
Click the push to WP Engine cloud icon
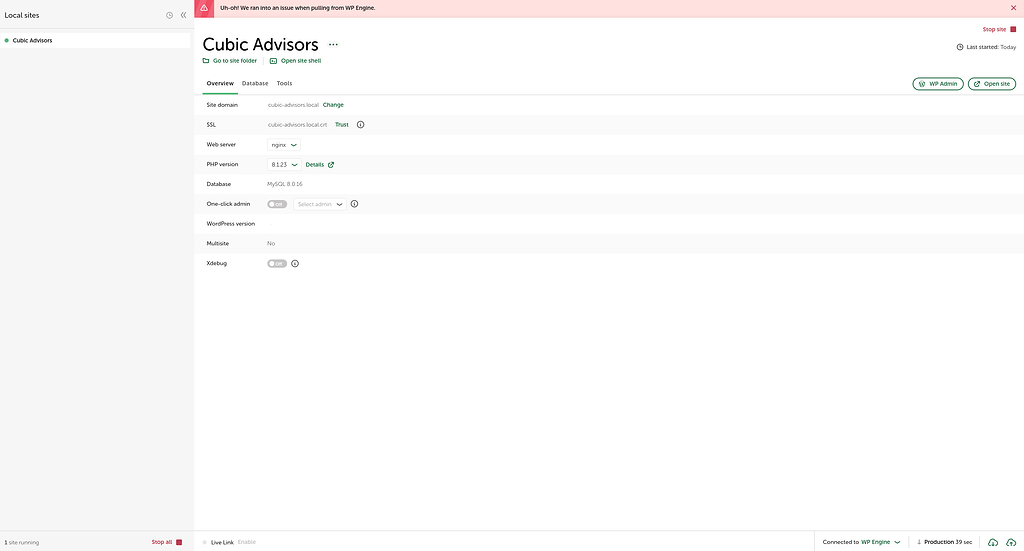click(1011, 543)
